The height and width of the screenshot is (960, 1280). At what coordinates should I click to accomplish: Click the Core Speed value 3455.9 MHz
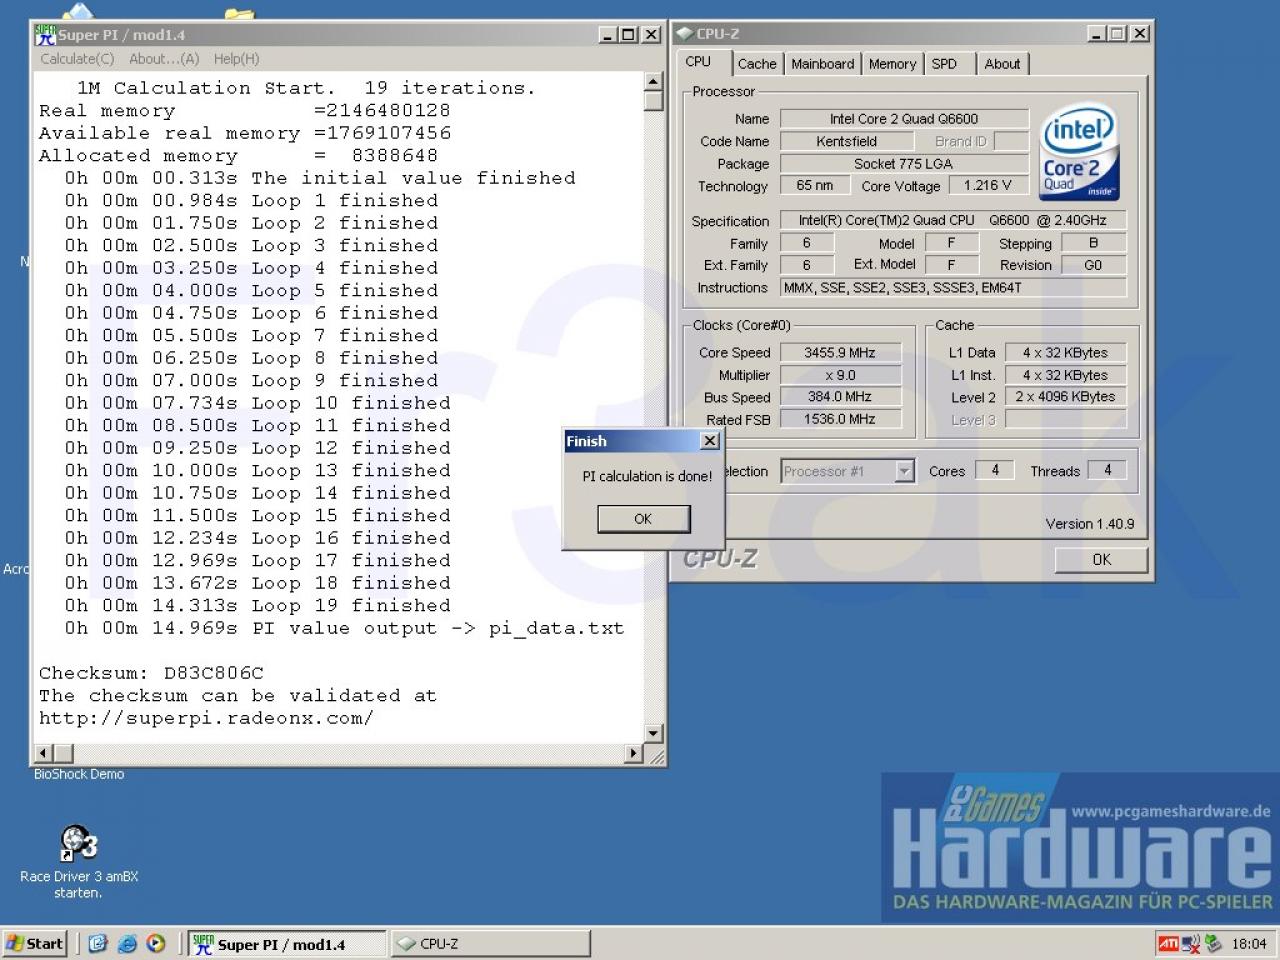(x=840, y=353)
